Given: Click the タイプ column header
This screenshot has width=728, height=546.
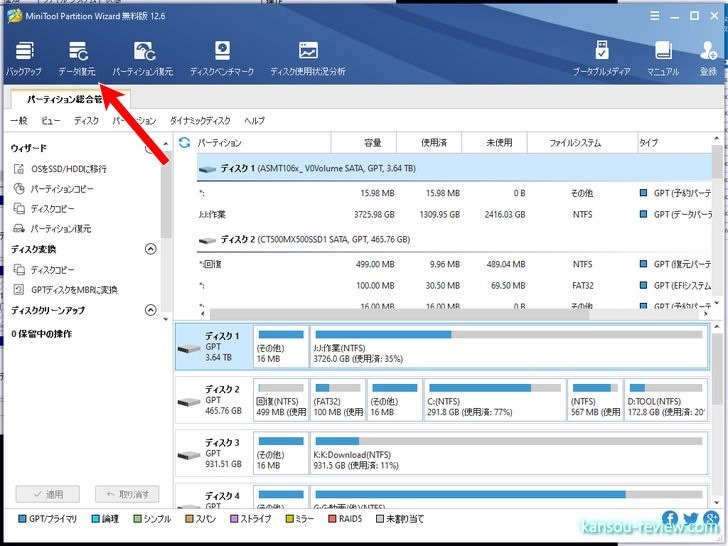Looking at the screenshot, I should [x=675, y=143].
